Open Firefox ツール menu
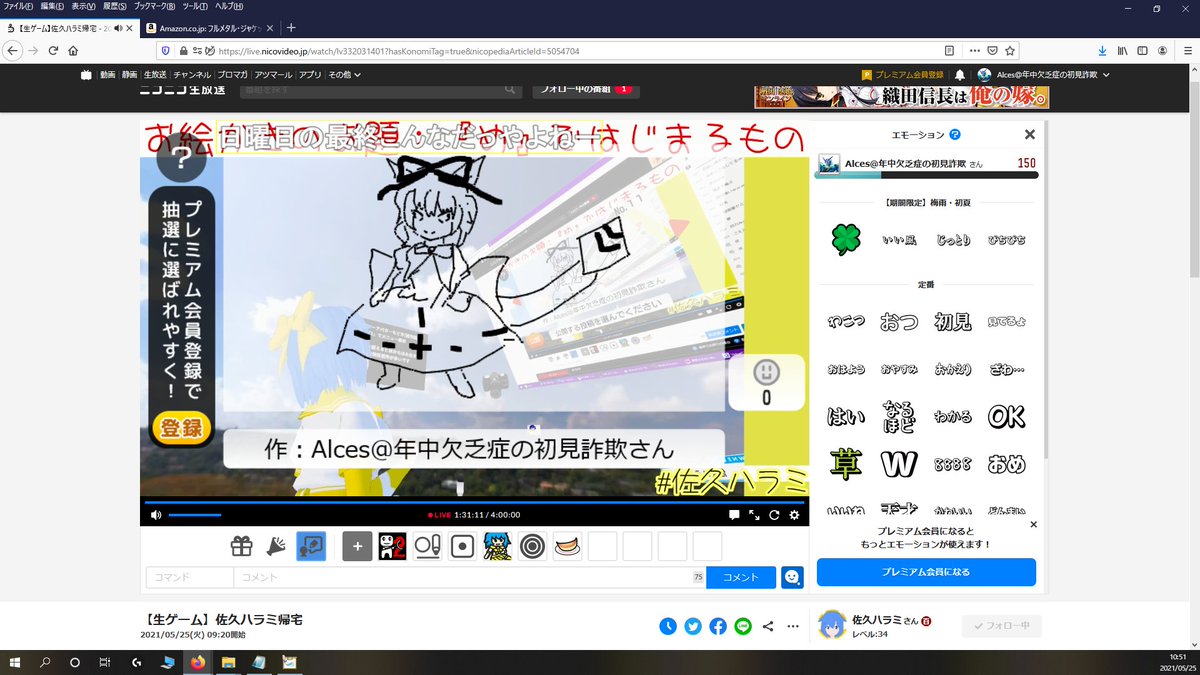The width and height of the screenshot is (1200, 675). tap(196, 7)
